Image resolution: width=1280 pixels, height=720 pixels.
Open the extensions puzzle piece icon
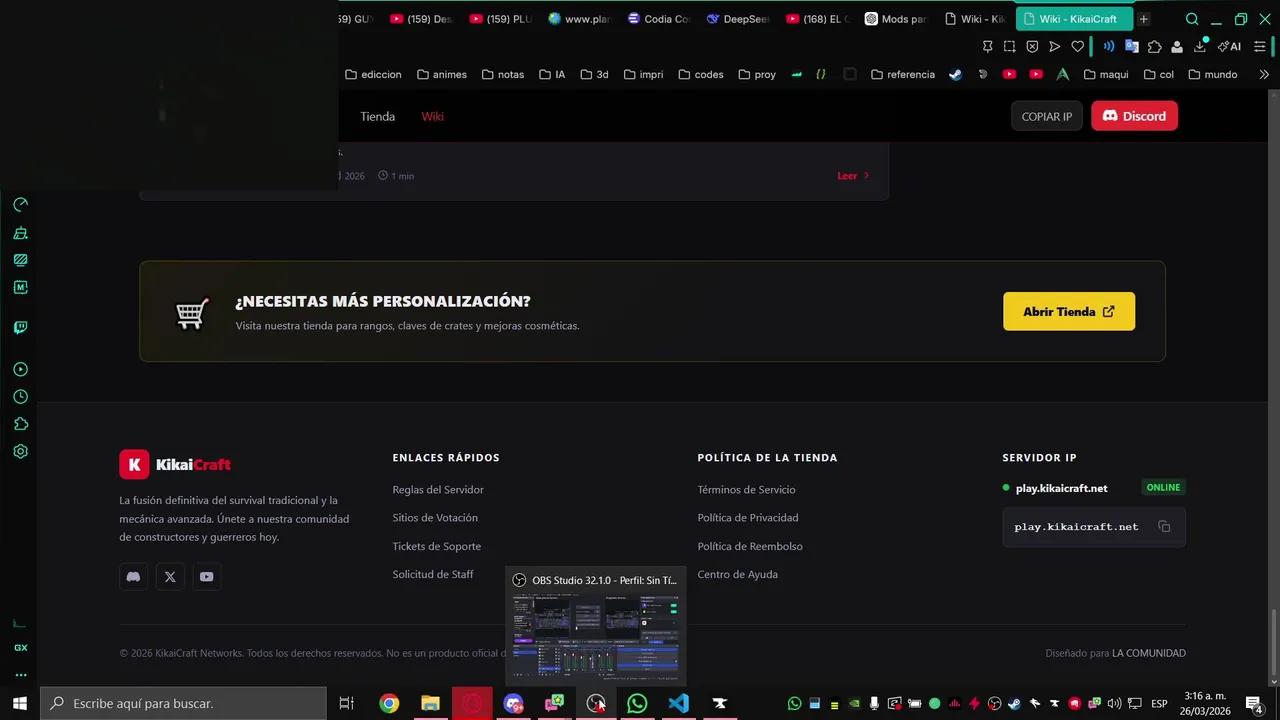tap(1155, 46)
